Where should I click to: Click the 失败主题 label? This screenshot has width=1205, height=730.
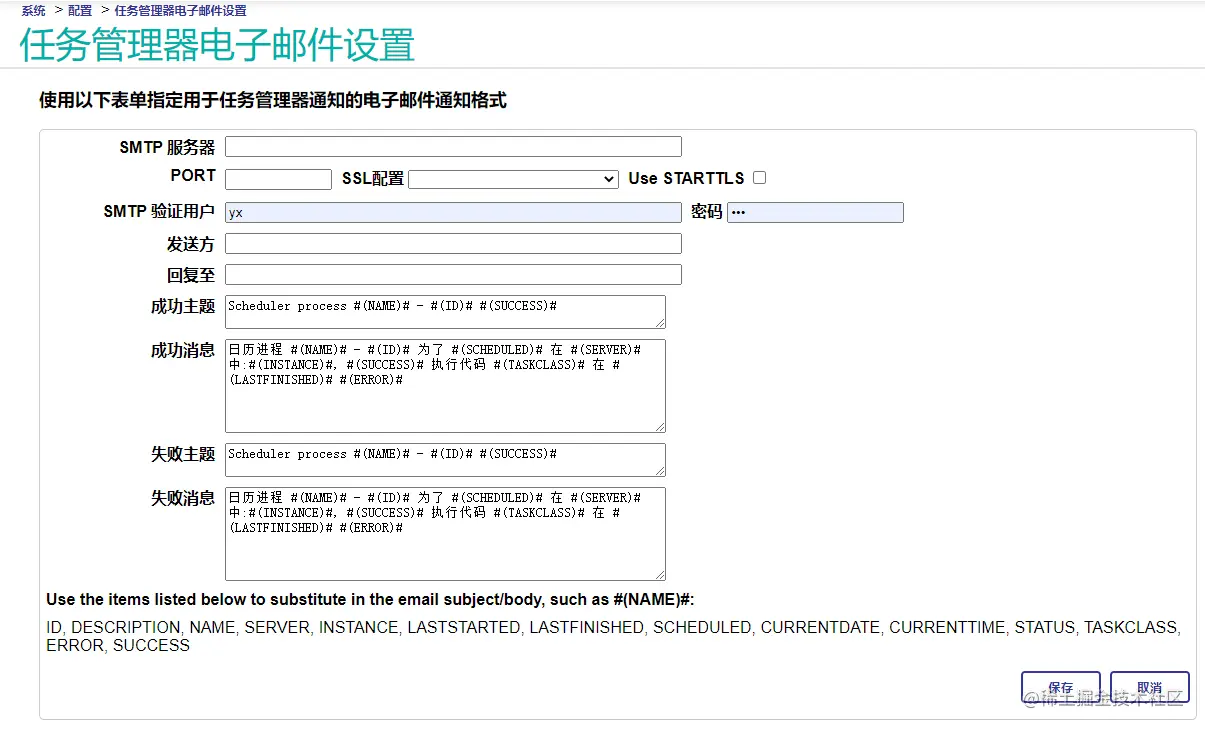[x=183, y=454]
